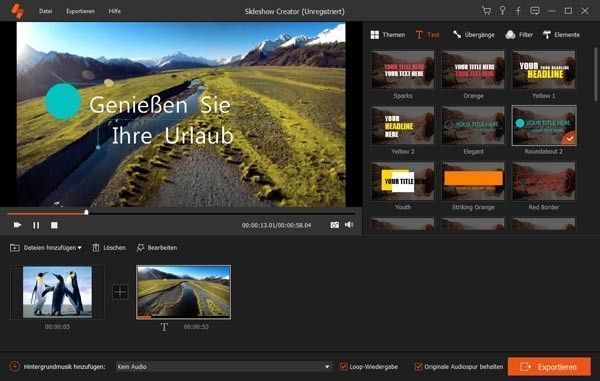Image resolution: width=600 pixels, height=381 pixels.
Task: Click the shopping cart icon
Action: [486, 11]
